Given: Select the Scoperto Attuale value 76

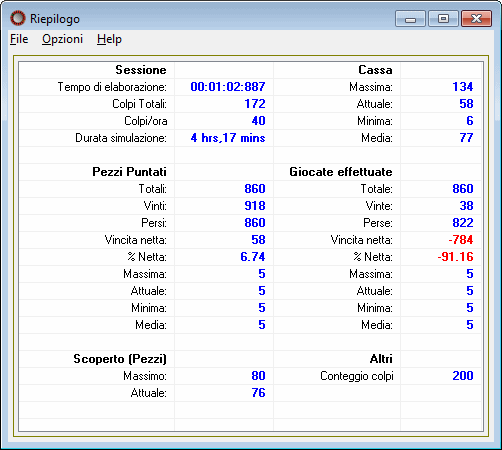Looking at the screenshot, I should [258, 393].
